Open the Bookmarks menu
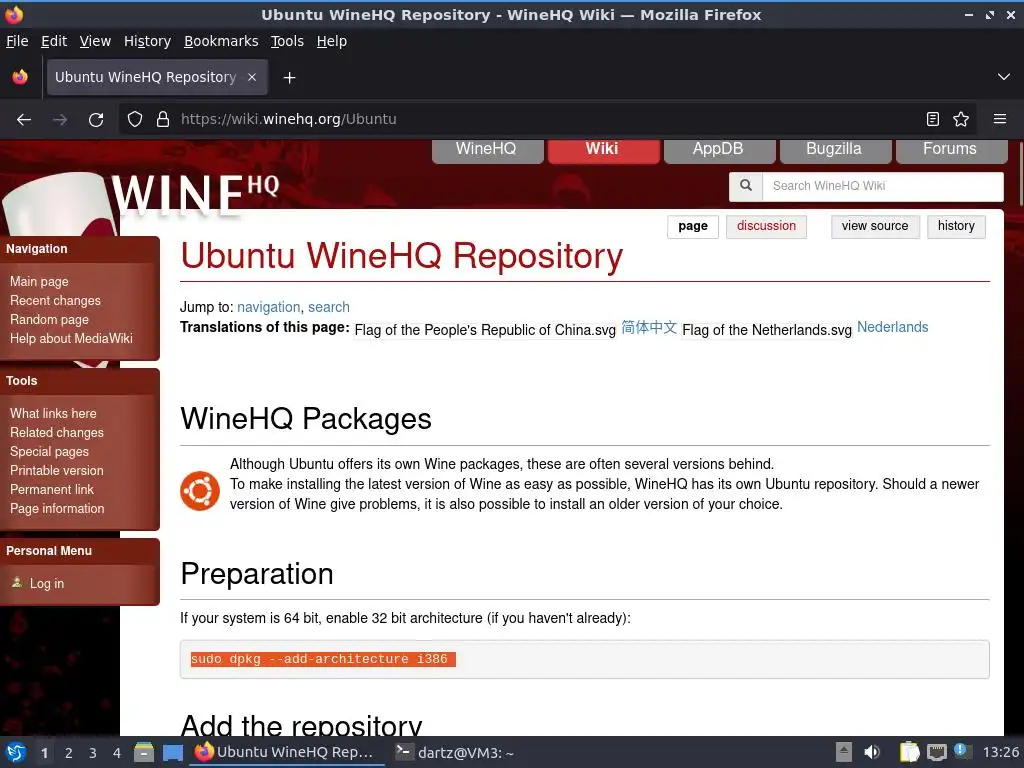The width and height of the screenshot is (1024, 768). pos(221,41)
